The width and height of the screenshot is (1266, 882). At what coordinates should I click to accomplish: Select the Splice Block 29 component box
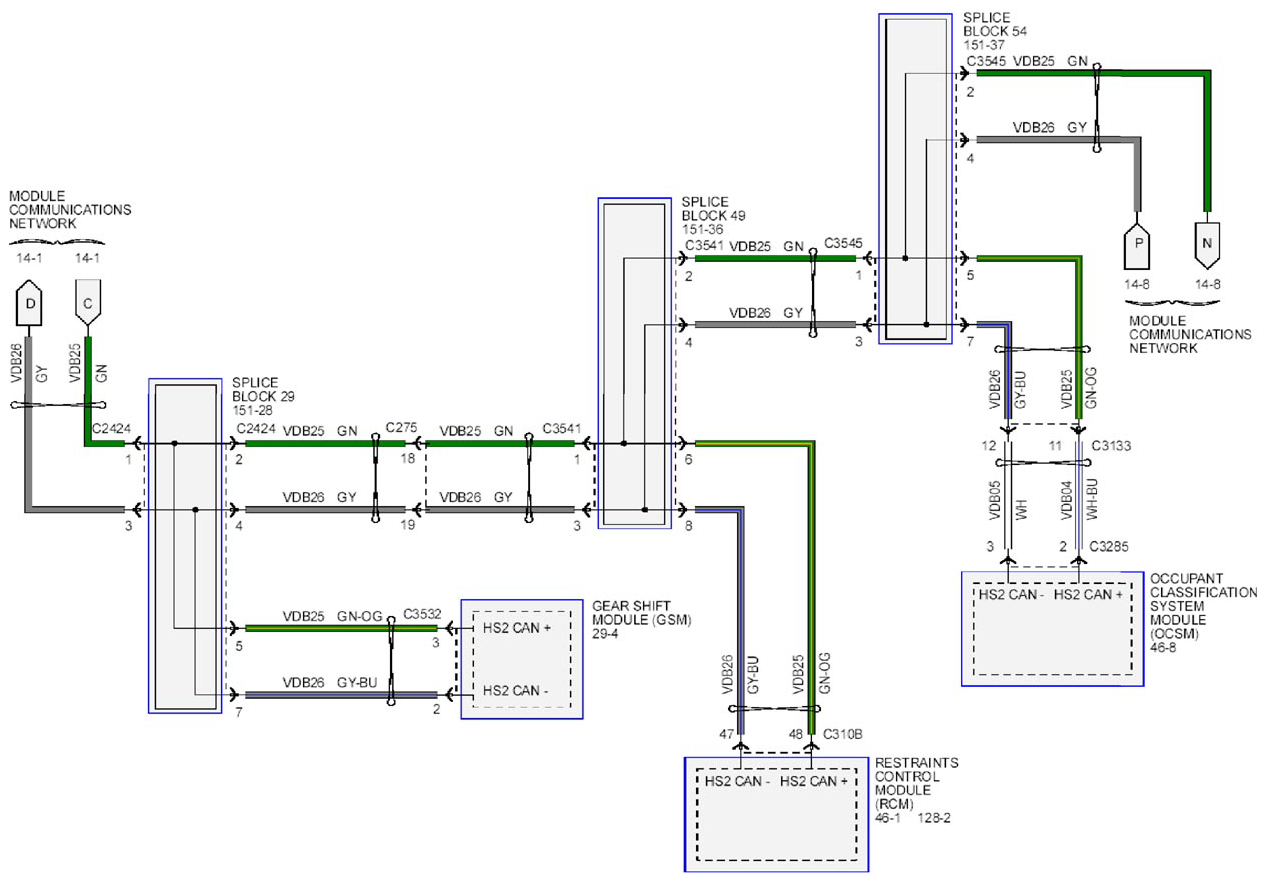point(185,546)
